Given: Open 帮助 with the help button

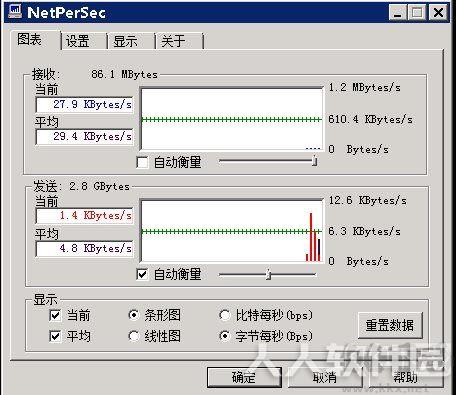Looking at the screenshot, I should pyautogui.click(x=406, y=377).
